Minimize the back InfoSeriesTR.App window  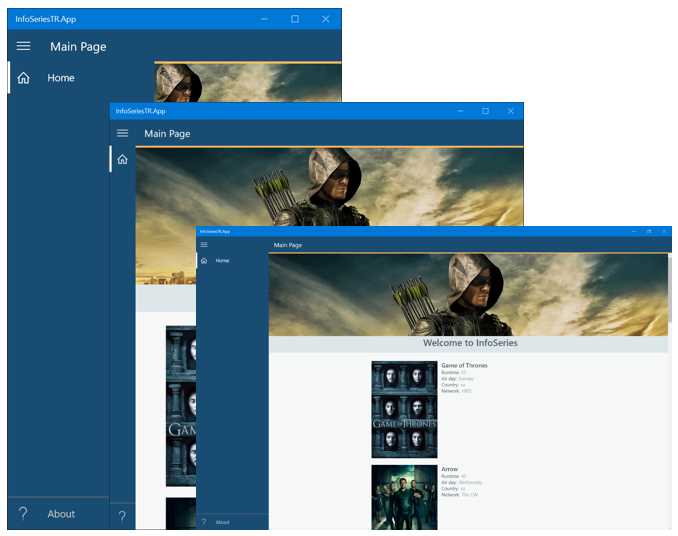(x=264, y=19)
